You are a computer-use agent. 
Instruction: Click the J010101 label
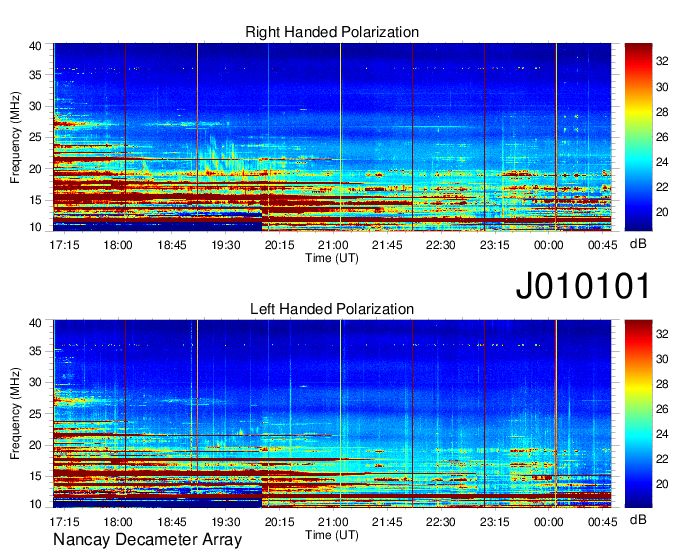pos(583,286)
